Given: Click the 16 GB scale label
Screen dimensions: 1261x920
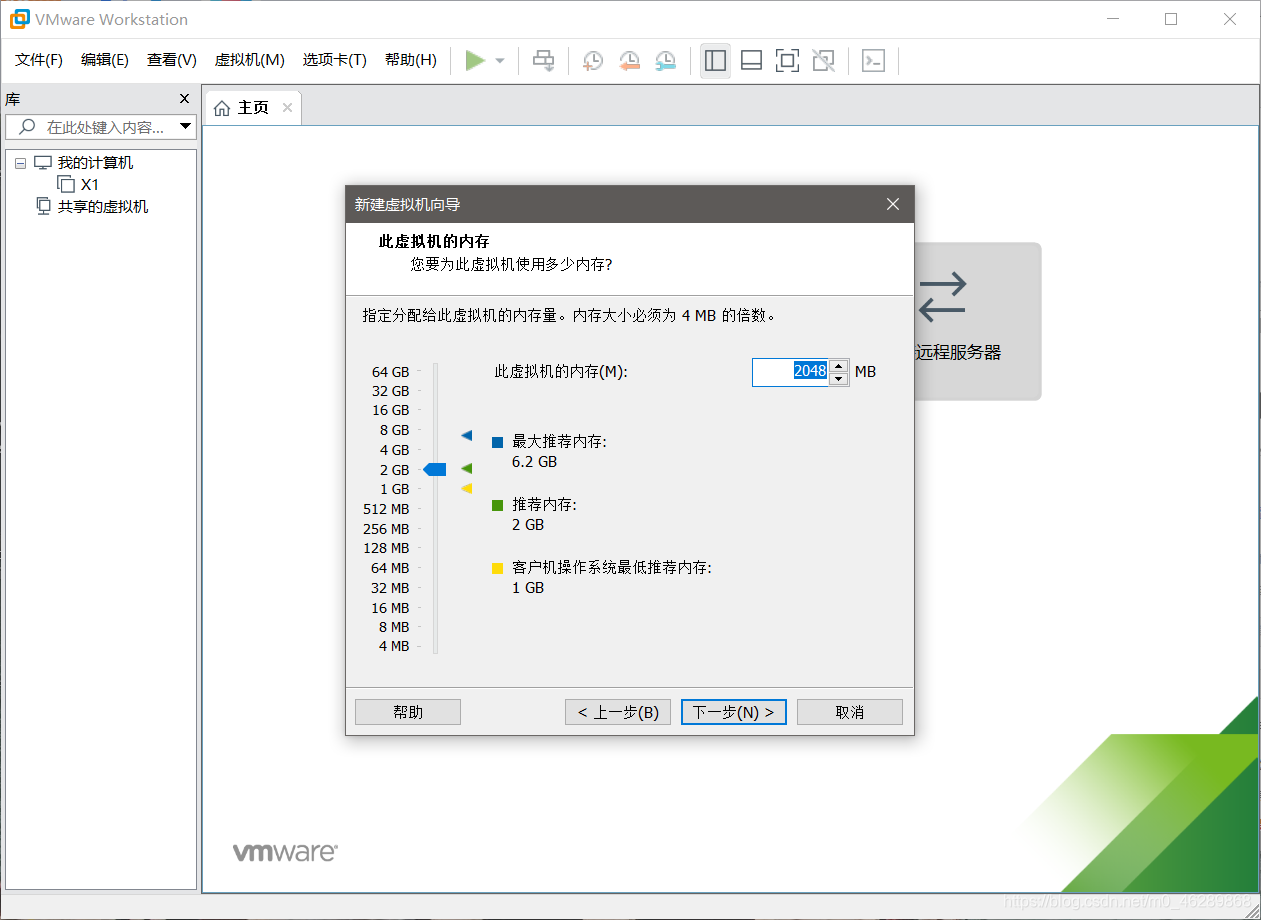Looking at the screenshot, I should click(391, 410).
